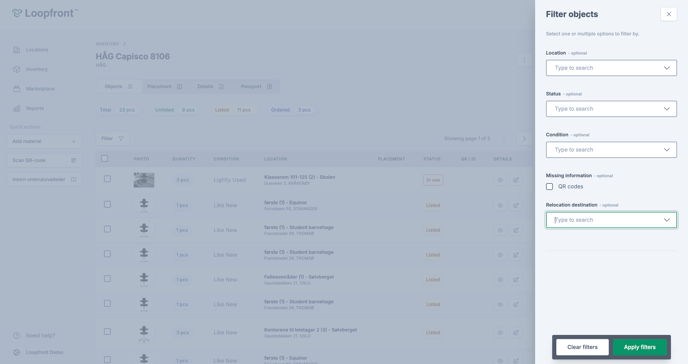
Task: Click the Clear filters button
Action: (582, 347)
